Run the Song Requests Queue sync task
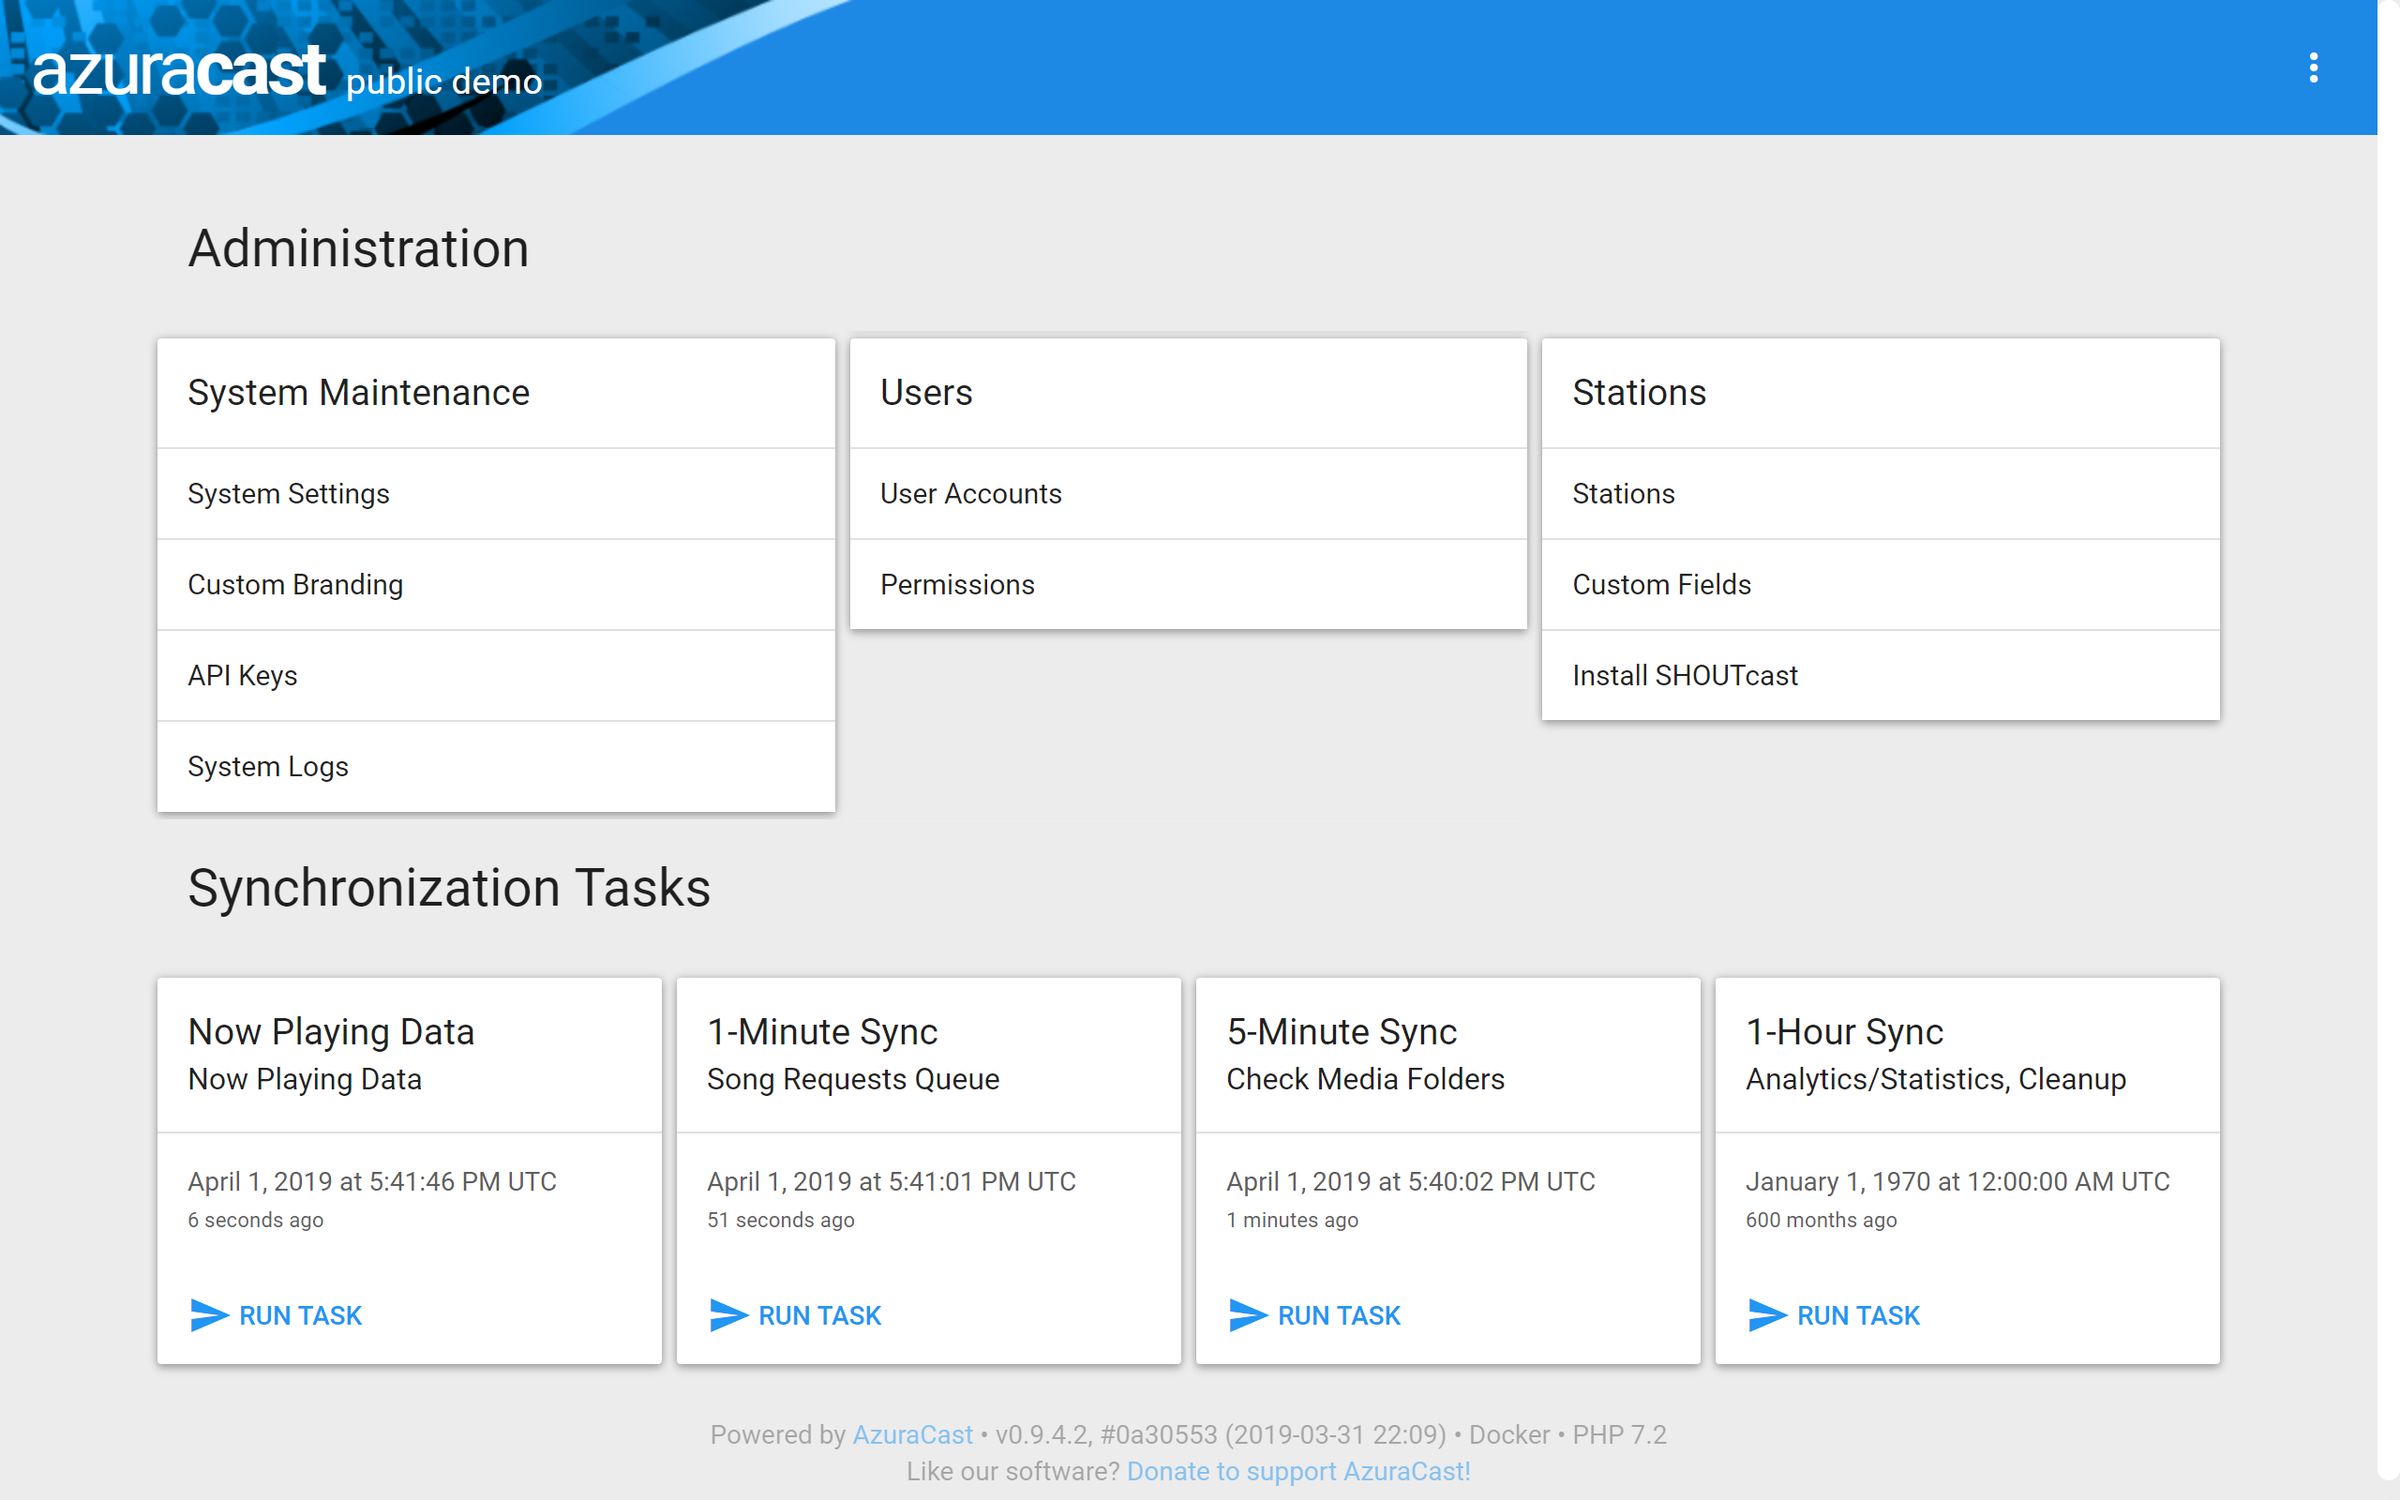This screenshot has height=1500, width=2400. pos(820,1314)
